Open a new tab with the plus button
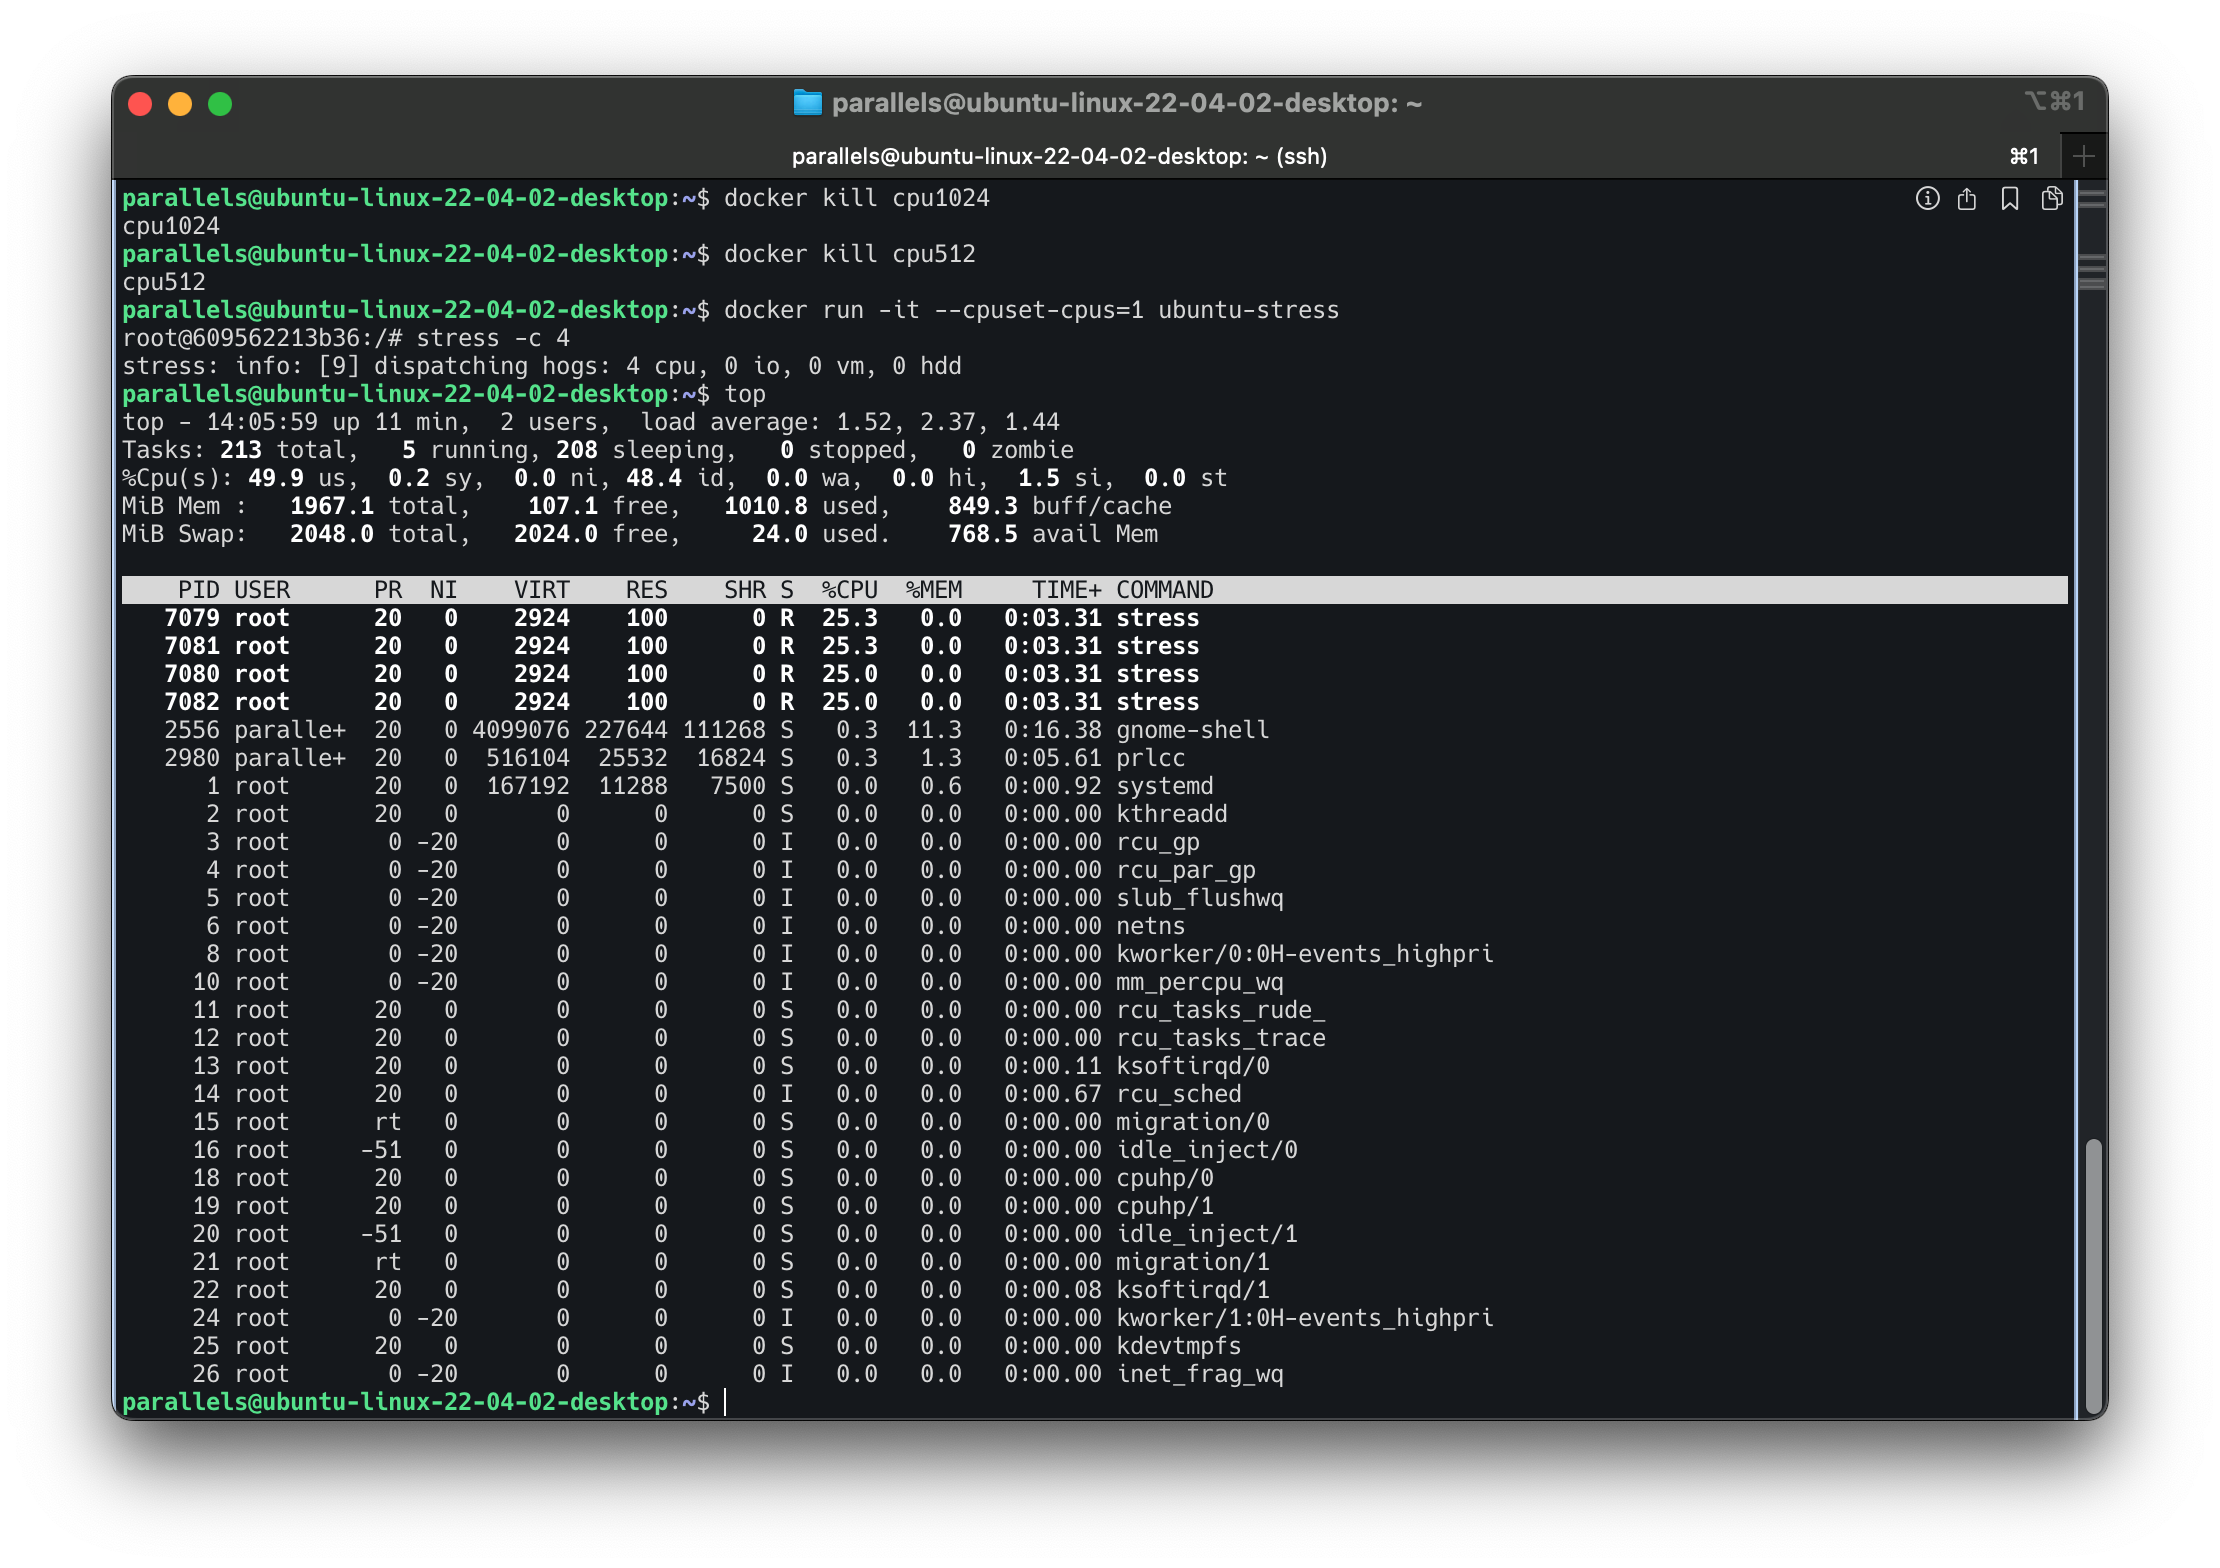2220x1568 pixels. (x=2084, y=156)
